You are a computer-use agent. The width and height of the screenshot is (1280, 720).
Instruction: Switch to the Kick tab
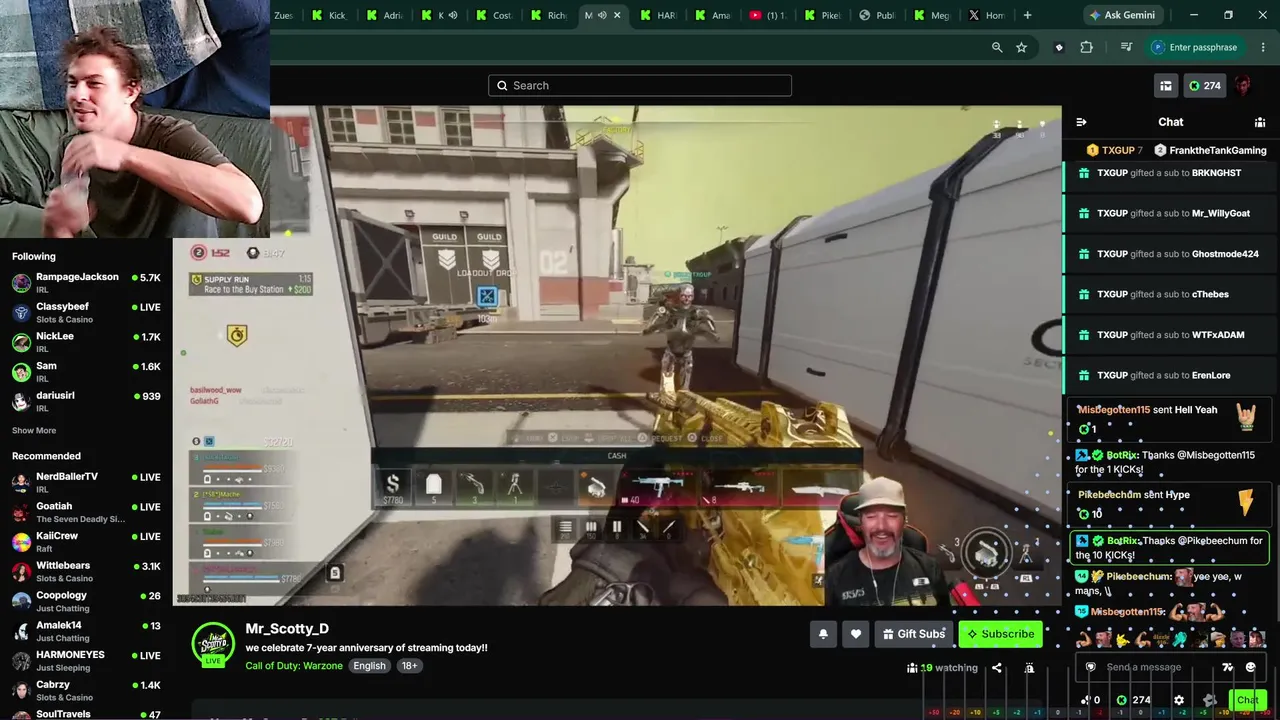pos(328,15)
